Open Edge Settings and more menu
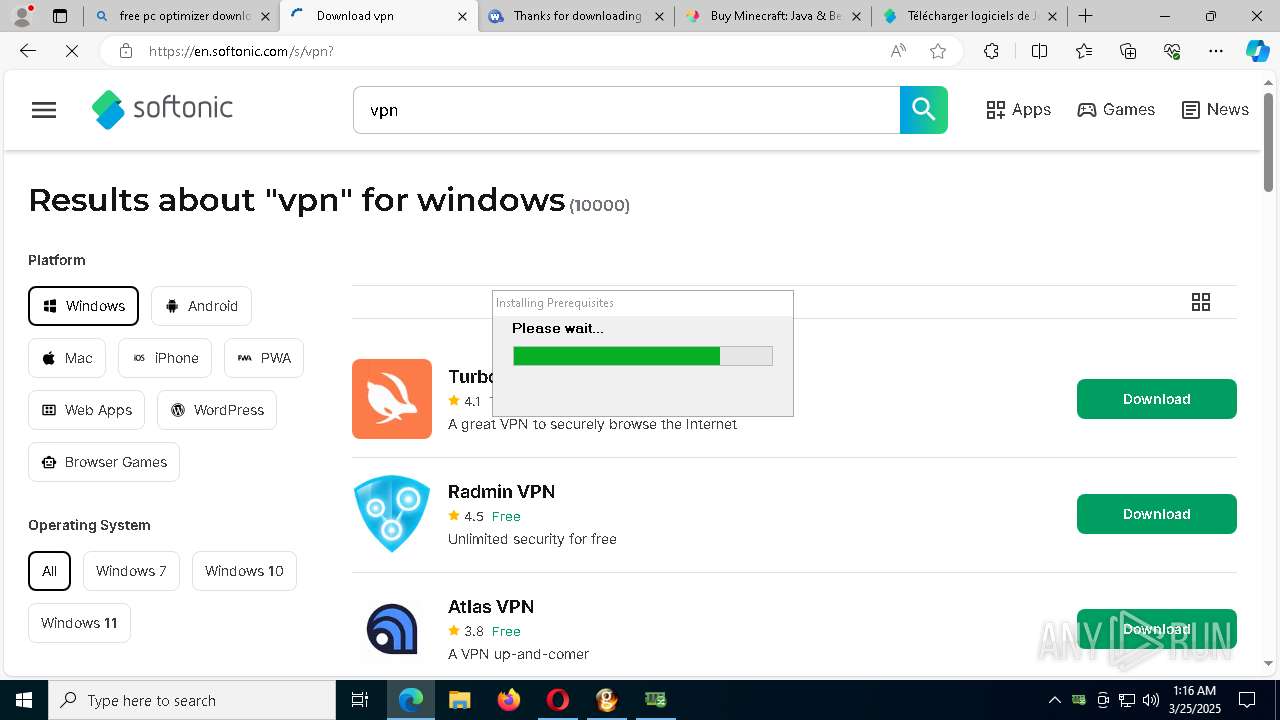 pos(1216,51)
